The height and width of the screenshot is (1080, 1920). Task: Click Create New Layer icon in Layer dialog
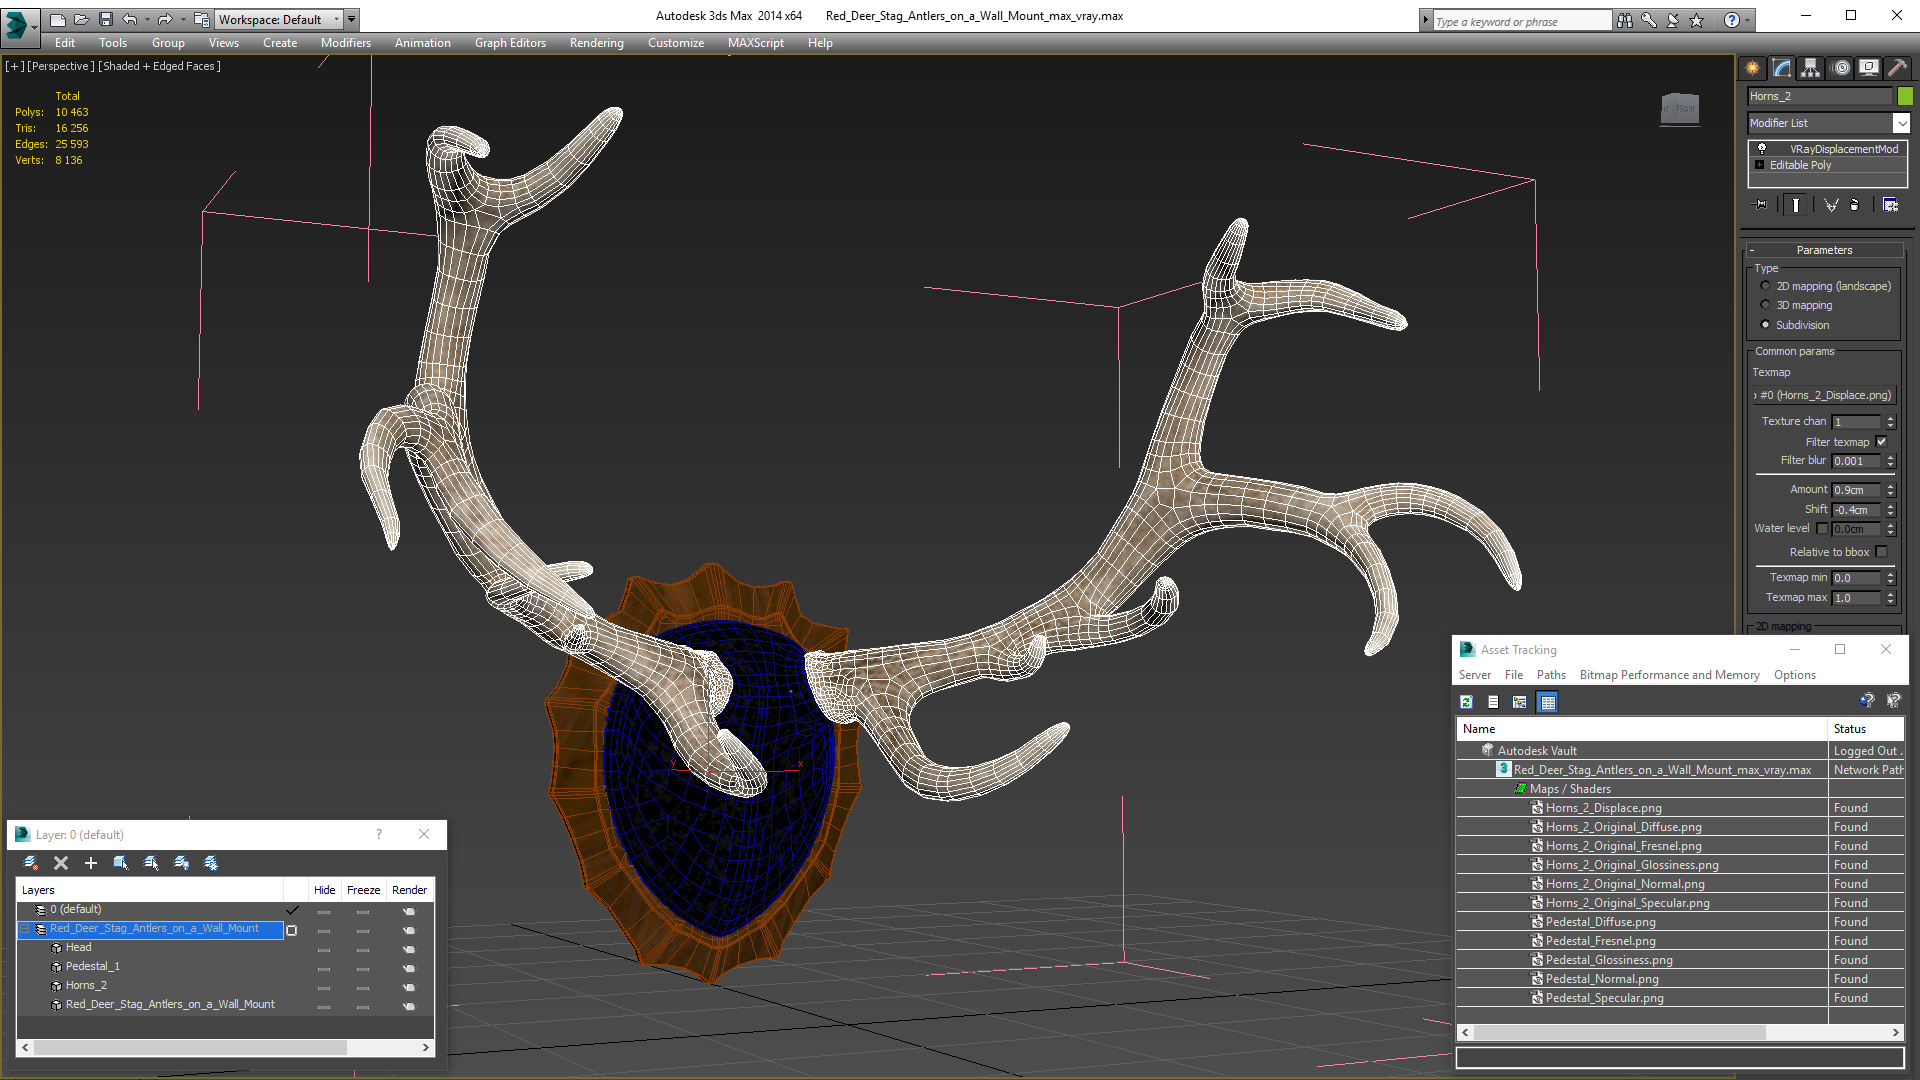coord(31,863)
